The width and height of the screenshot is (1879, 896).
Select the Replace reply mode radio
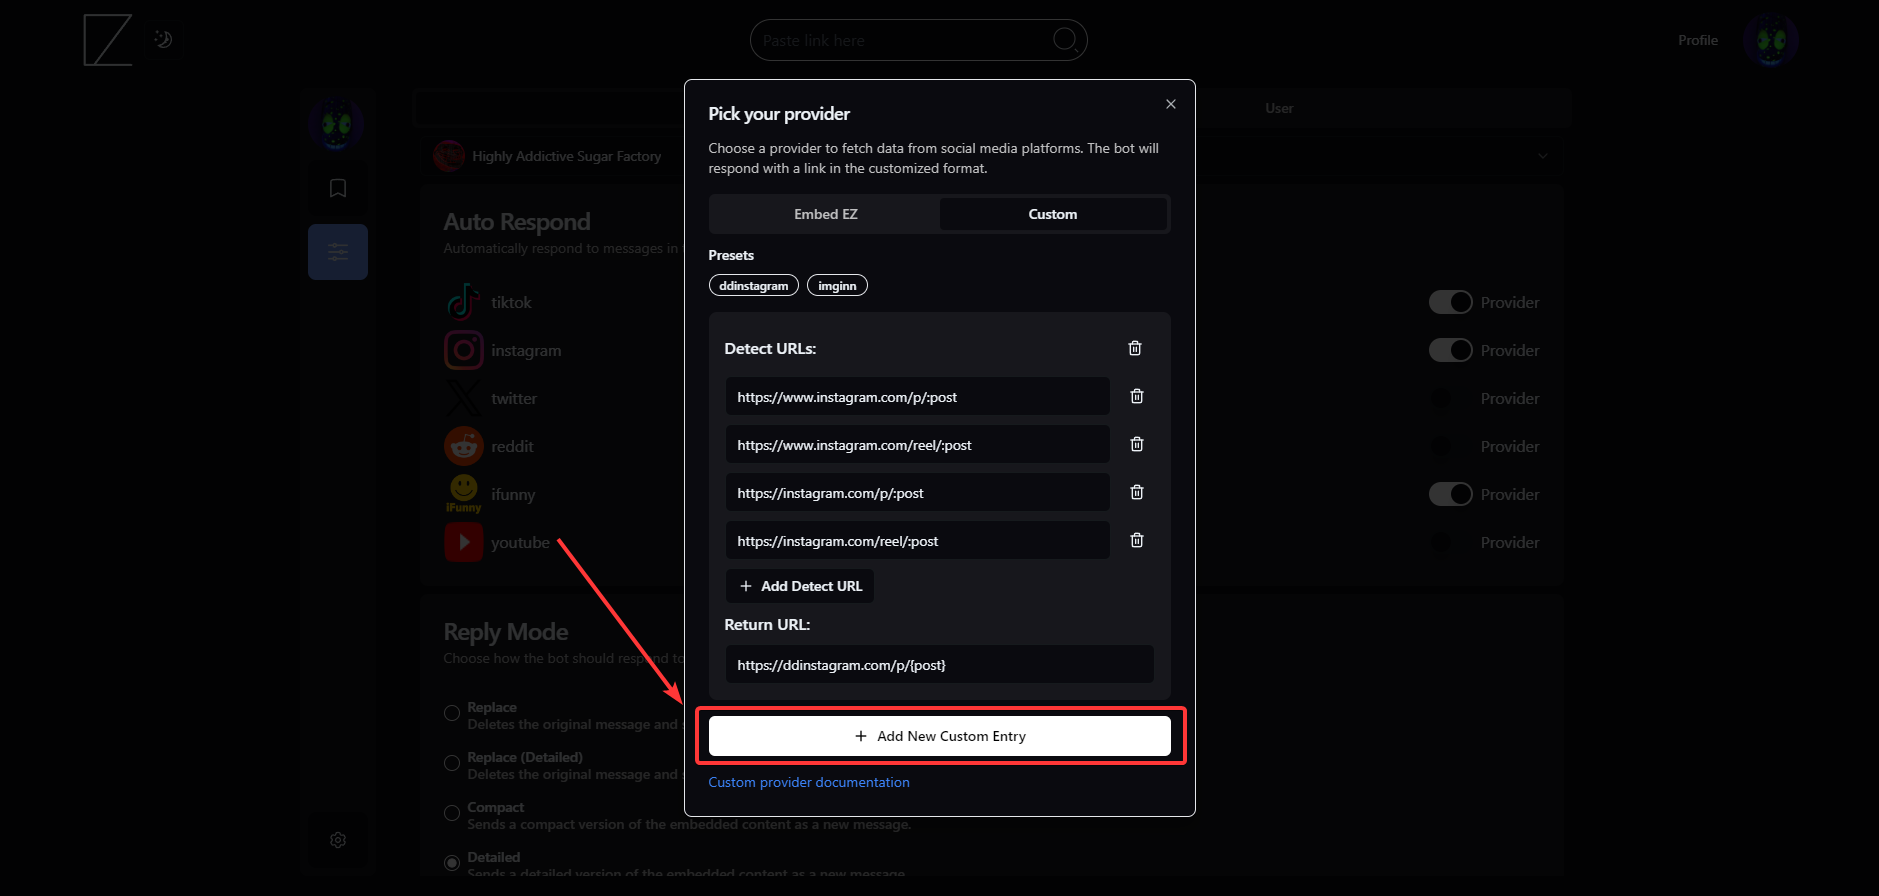452,713
